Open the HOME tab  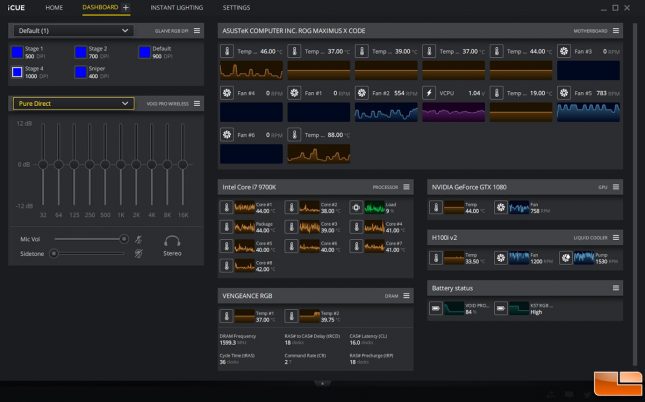click(x=54, y=7)
